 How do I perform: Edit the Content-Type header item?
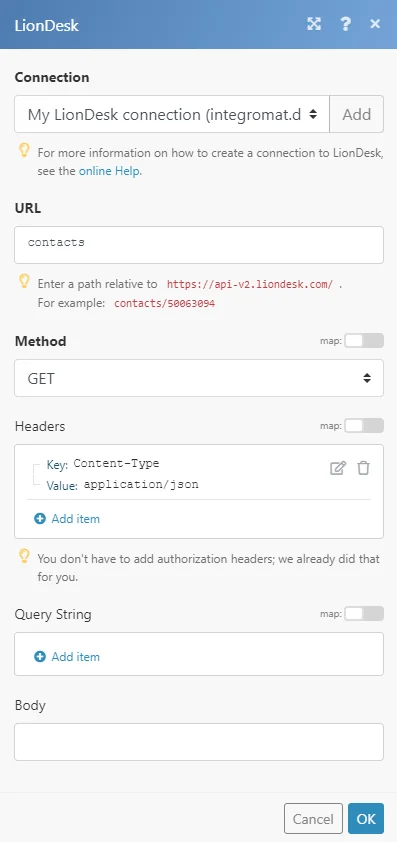pyautogui.click(x=338, y=468)
